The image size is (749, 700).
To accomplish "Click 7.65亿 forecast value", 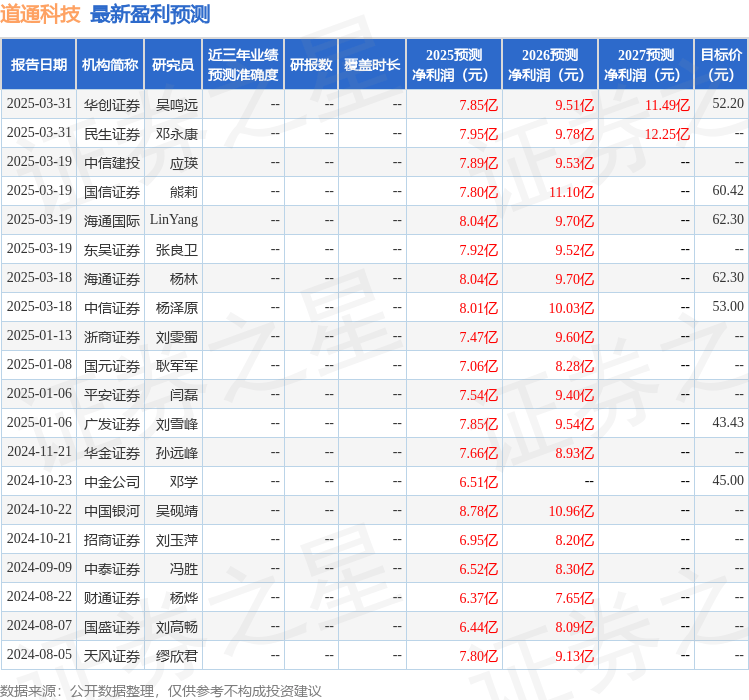I will 575,598.
